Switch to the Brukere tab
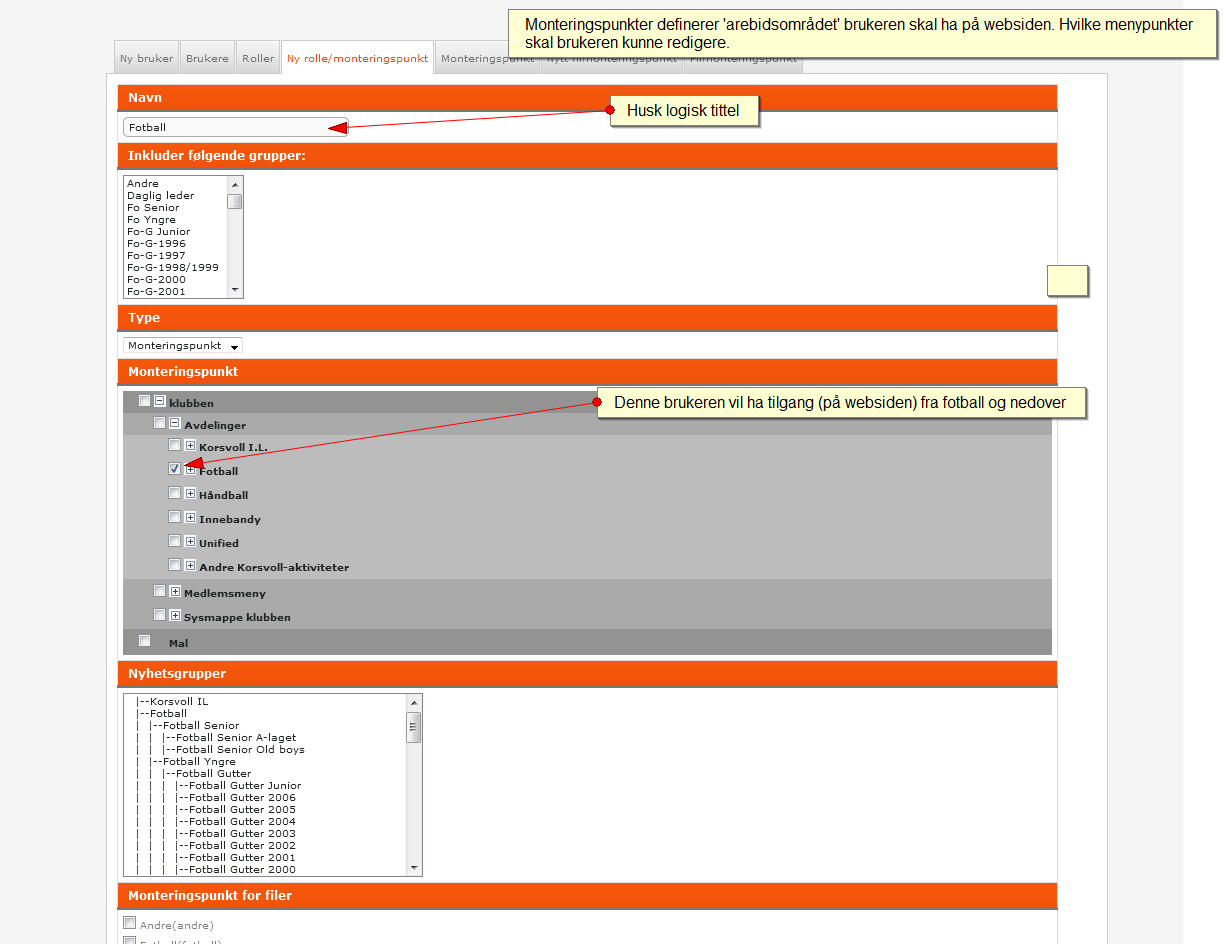This screenshot has width=1227, height=944. [207, 58]
